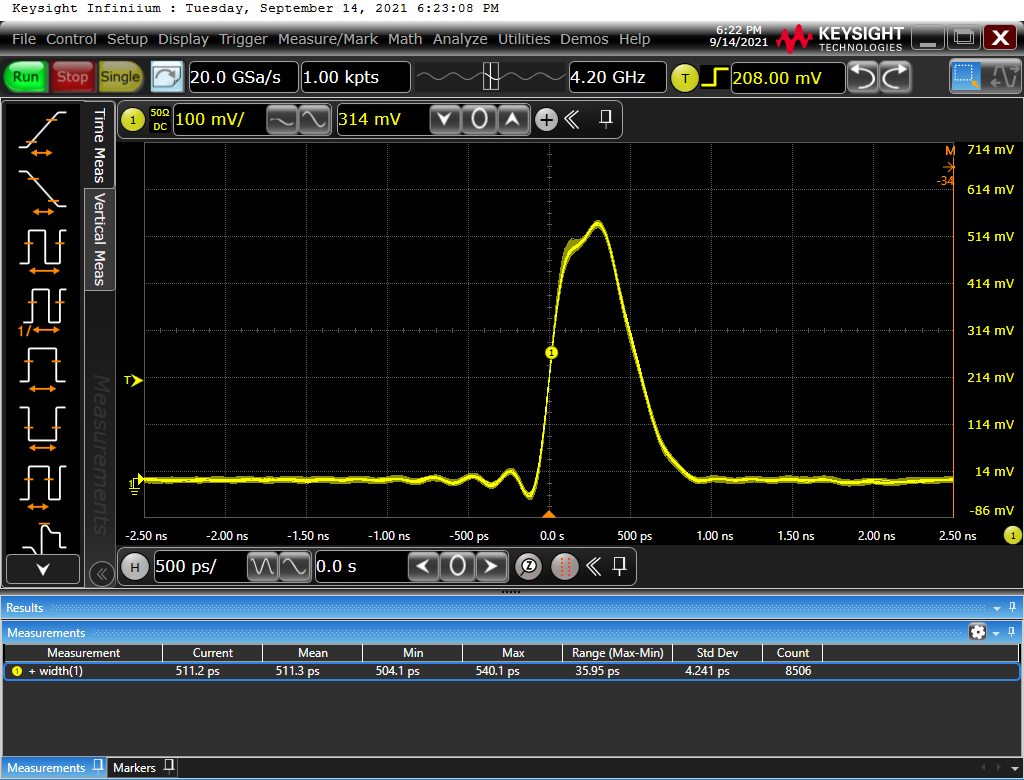Toggle the Single acquisition button
This screenshot has width=1024, height=780.
click(121, 77)
